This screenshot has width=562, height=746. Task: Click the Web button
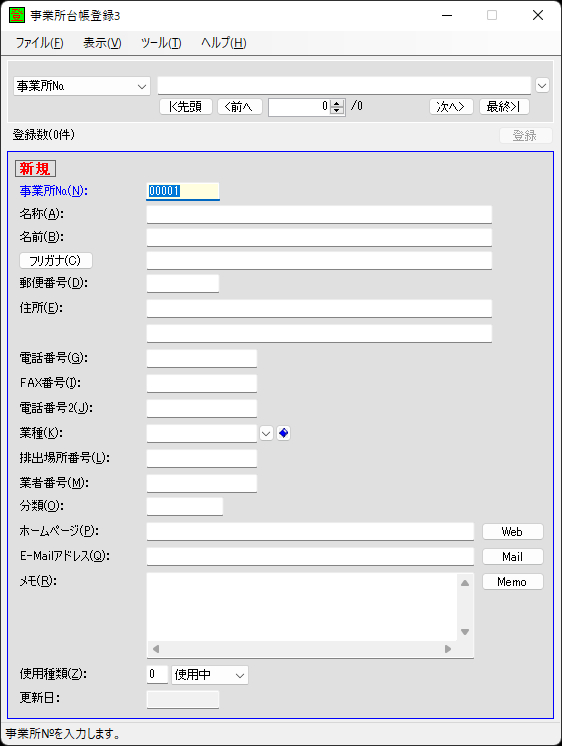(x=513, y=531)
